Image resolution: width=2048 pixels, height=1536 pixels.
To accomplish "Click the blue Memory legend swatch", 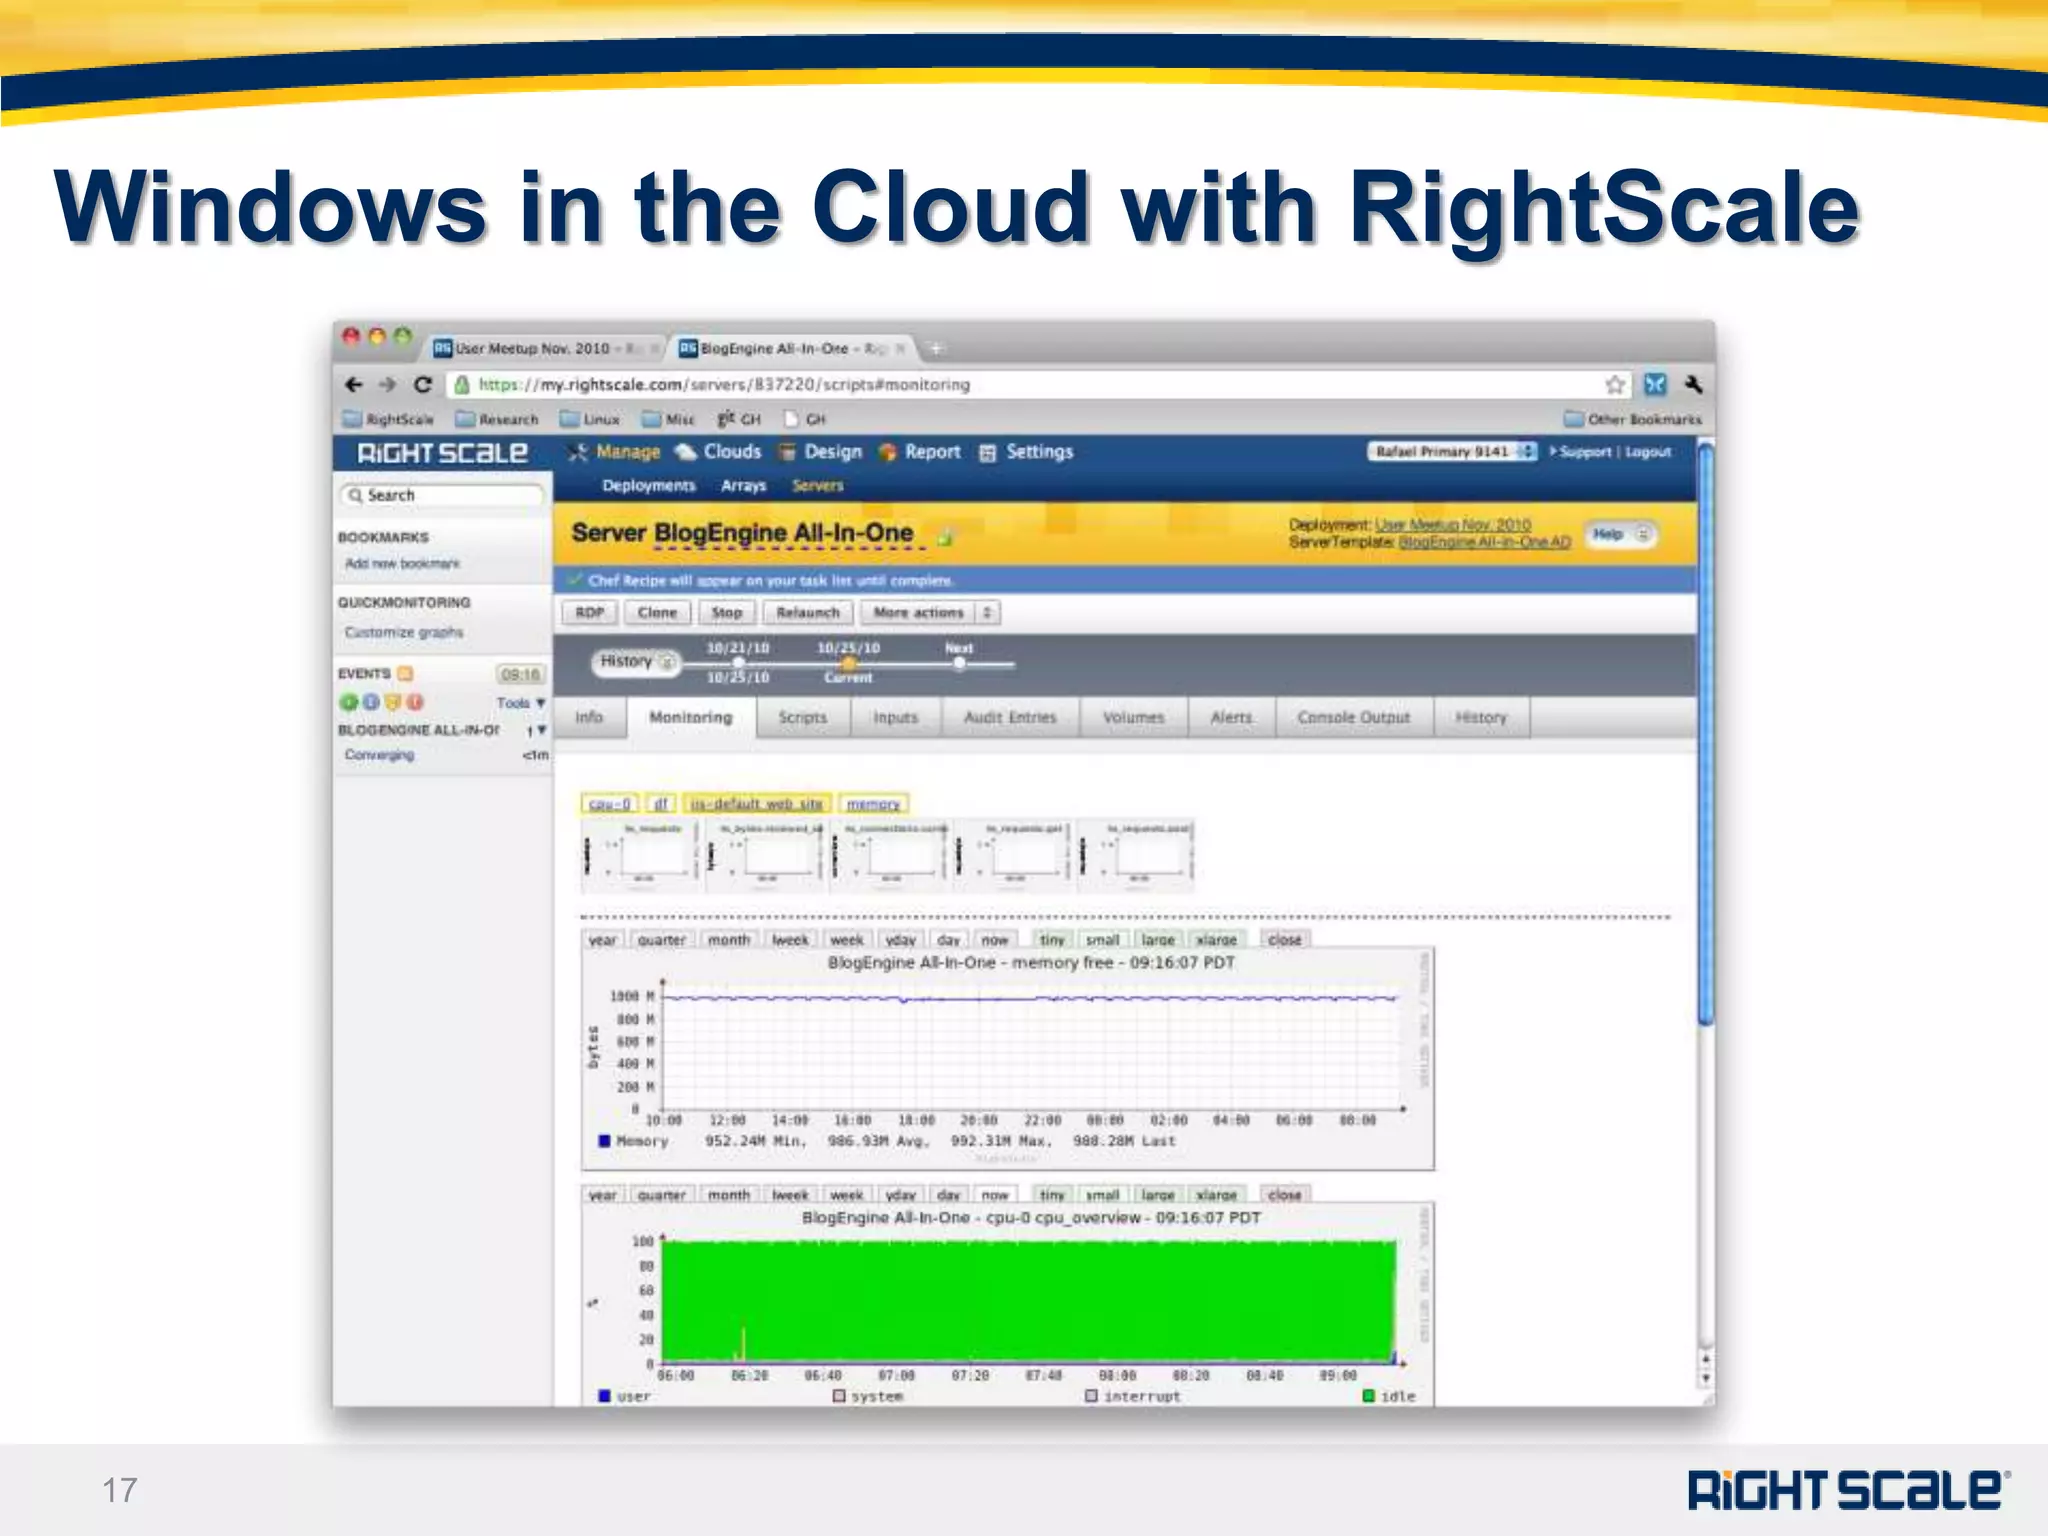I will [x=603, y=1141].
